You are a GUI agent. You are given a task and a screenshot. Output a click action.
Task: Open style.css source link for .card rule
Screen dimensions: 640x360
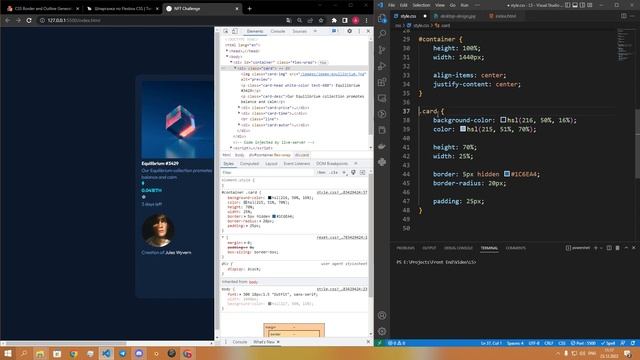(x=342, y=192)
